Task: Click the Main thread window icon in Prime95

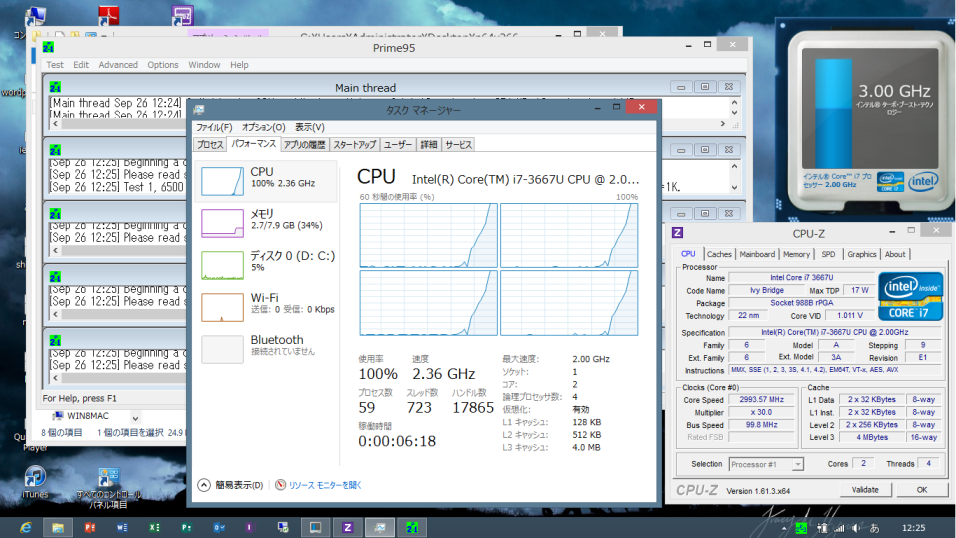Action: click(x=55, y=87)
